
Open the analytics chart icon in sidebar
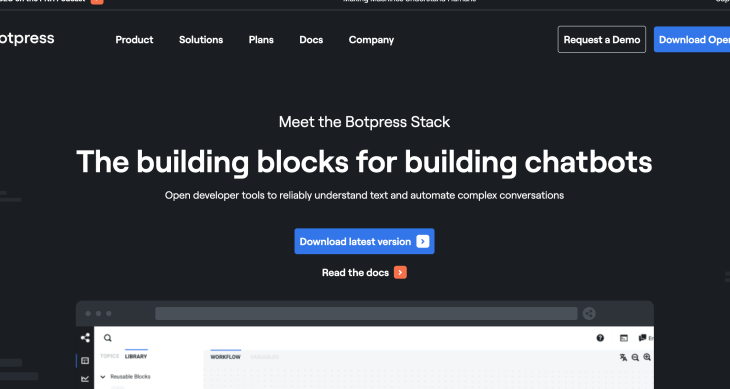(x=85, y=379)
